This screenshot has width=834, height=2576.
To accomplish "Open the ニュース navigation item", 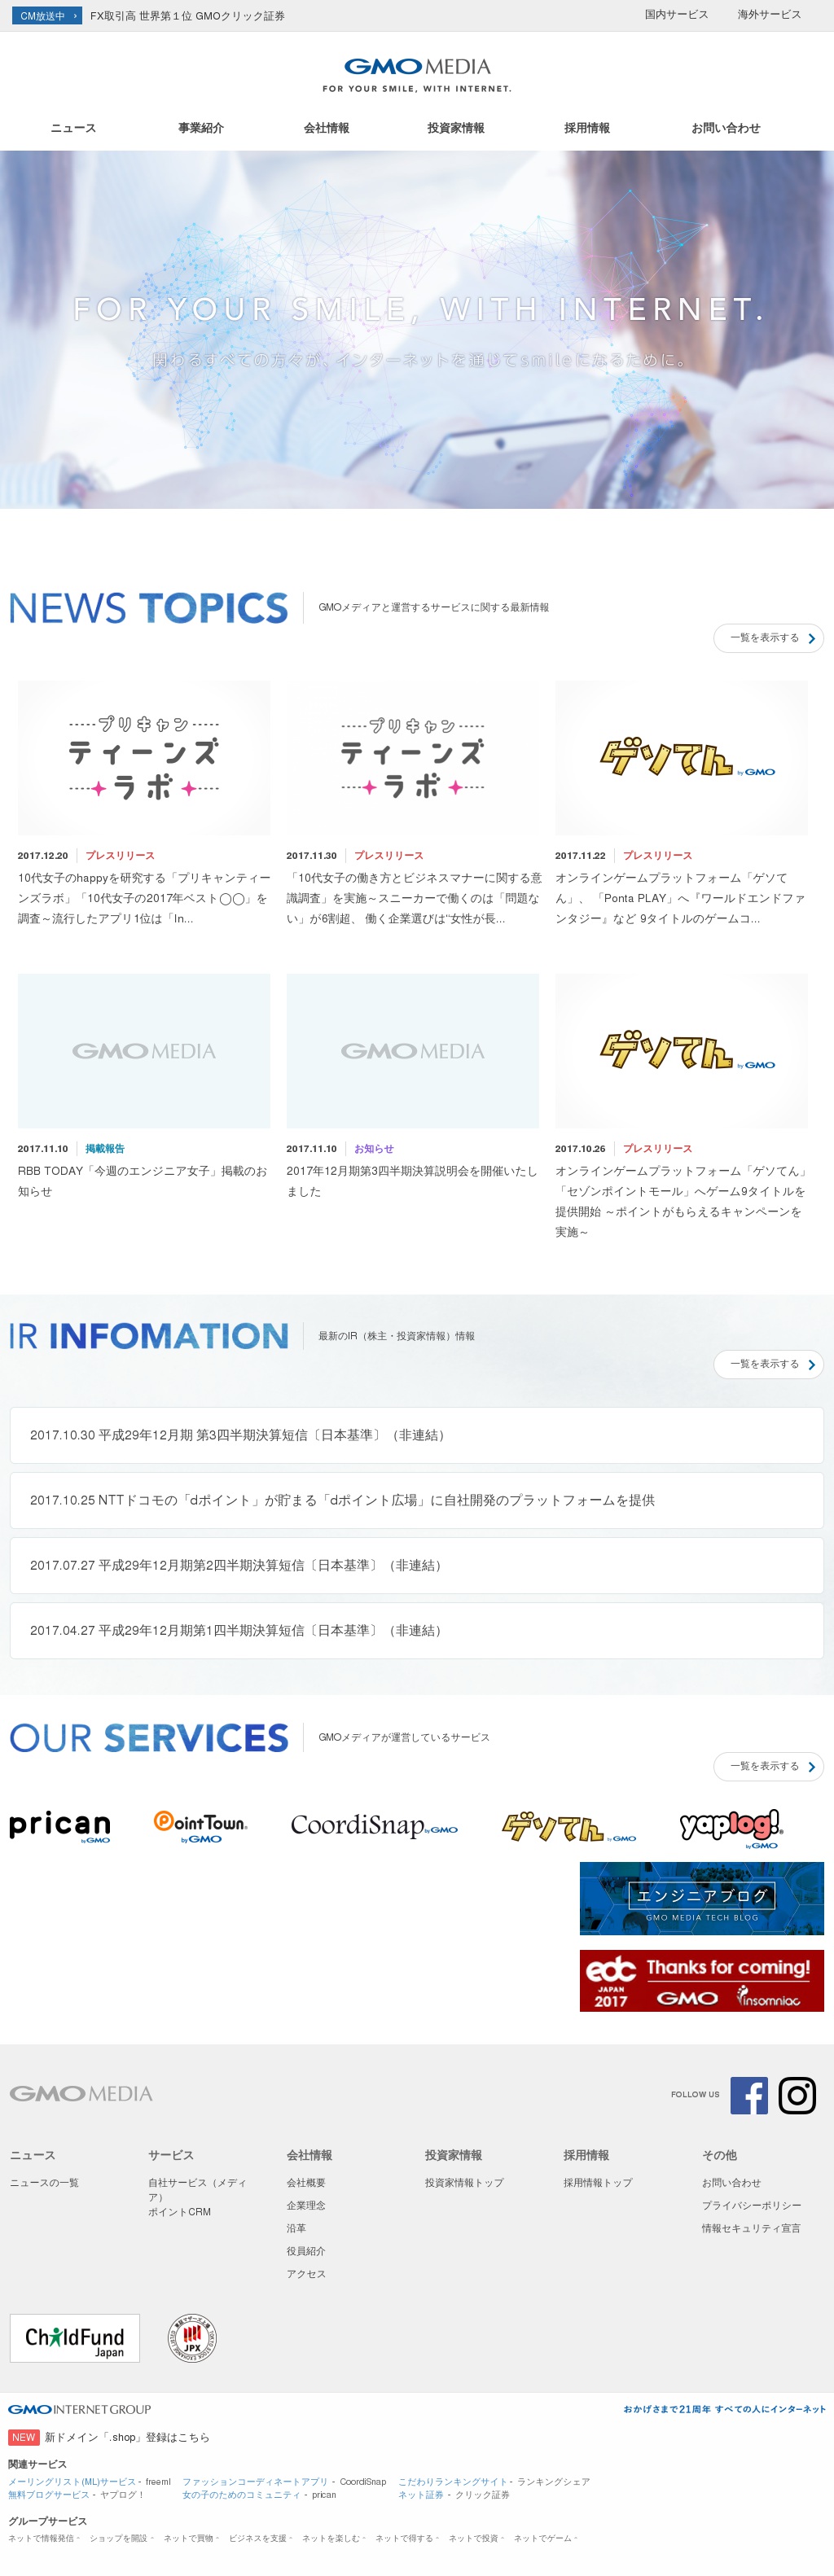I will (73, 128).
